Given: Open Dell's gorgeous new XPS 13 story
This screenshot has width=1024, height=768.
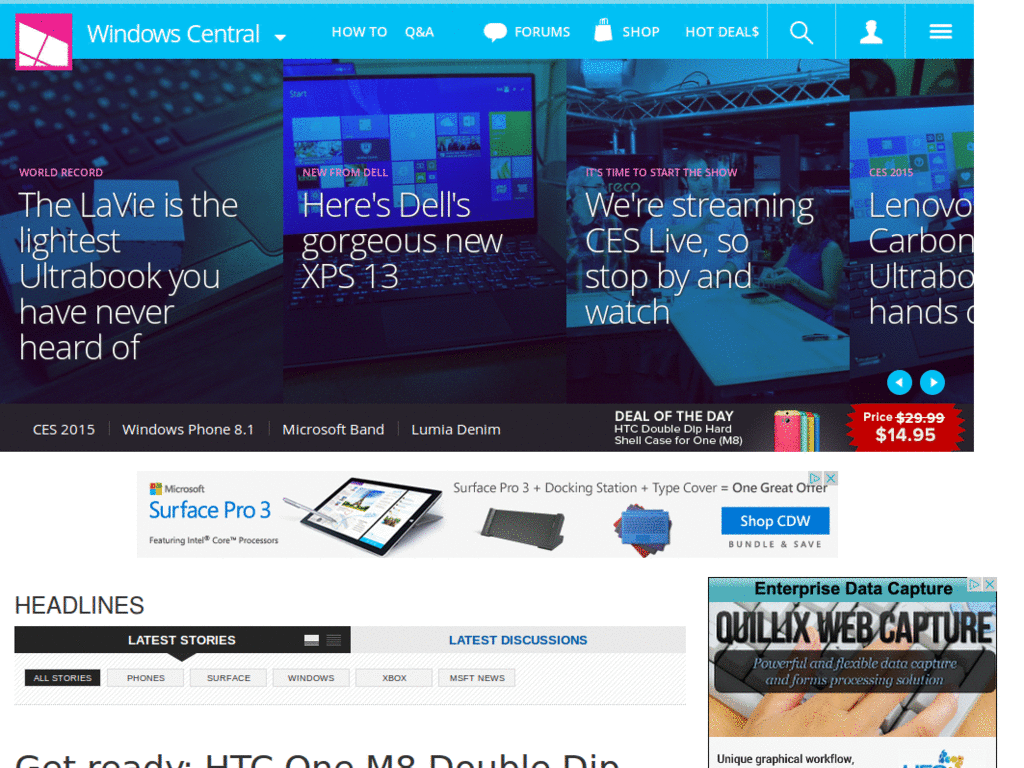Looking at the screenshot, I should point(402,240).
